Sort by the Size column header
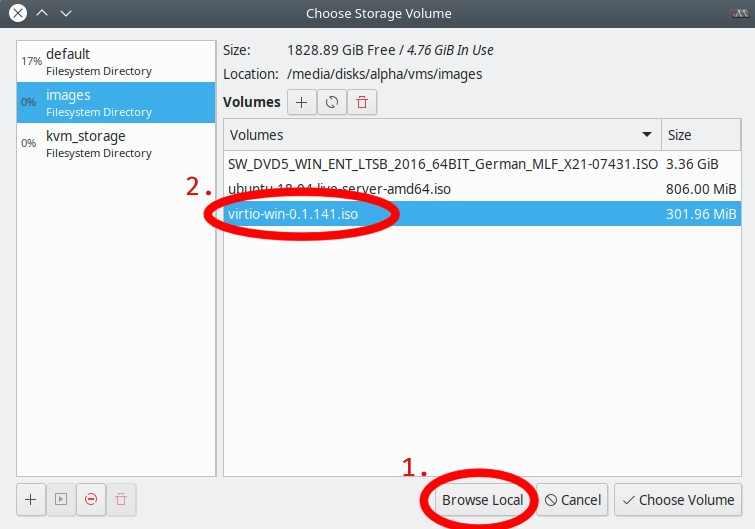 point(701,135)
